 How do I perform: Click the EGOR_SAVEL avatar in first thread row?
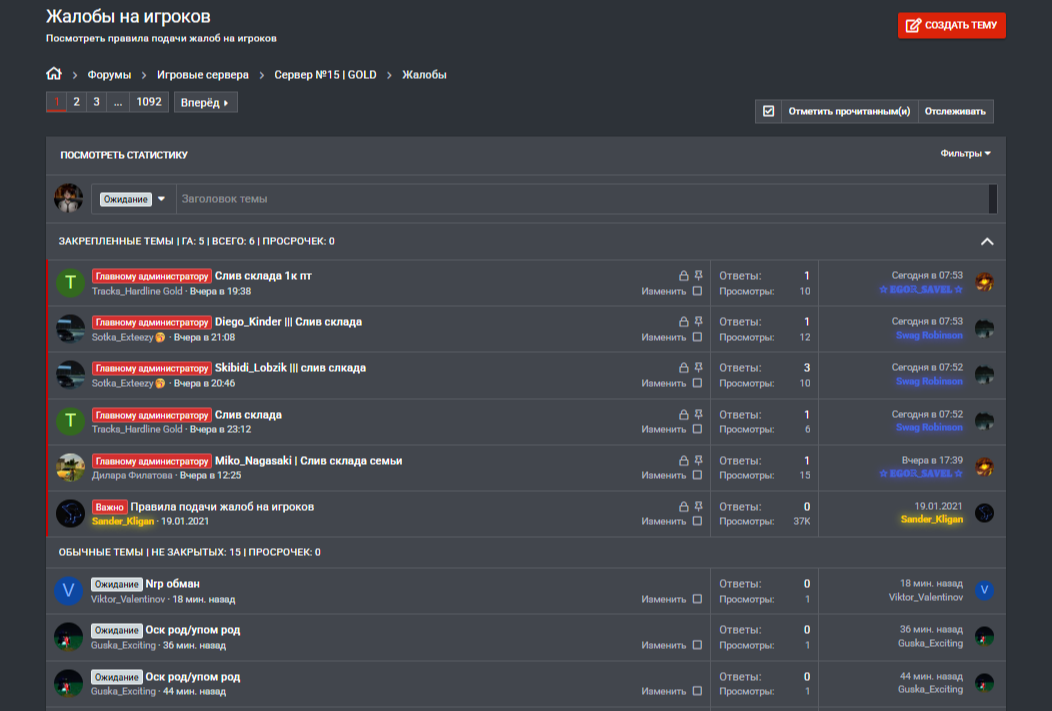984,282
